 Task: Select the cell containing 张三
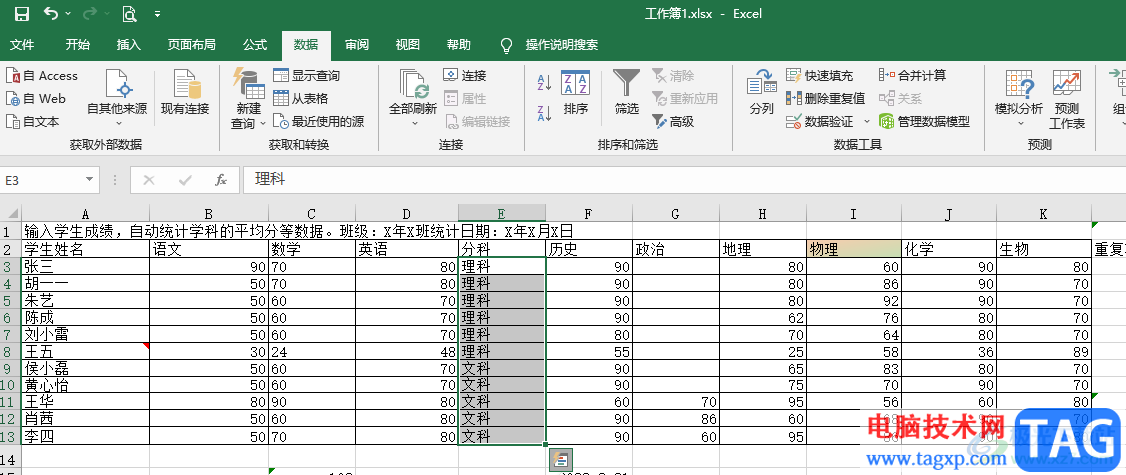pyautogui.click(x=85, y=267)
